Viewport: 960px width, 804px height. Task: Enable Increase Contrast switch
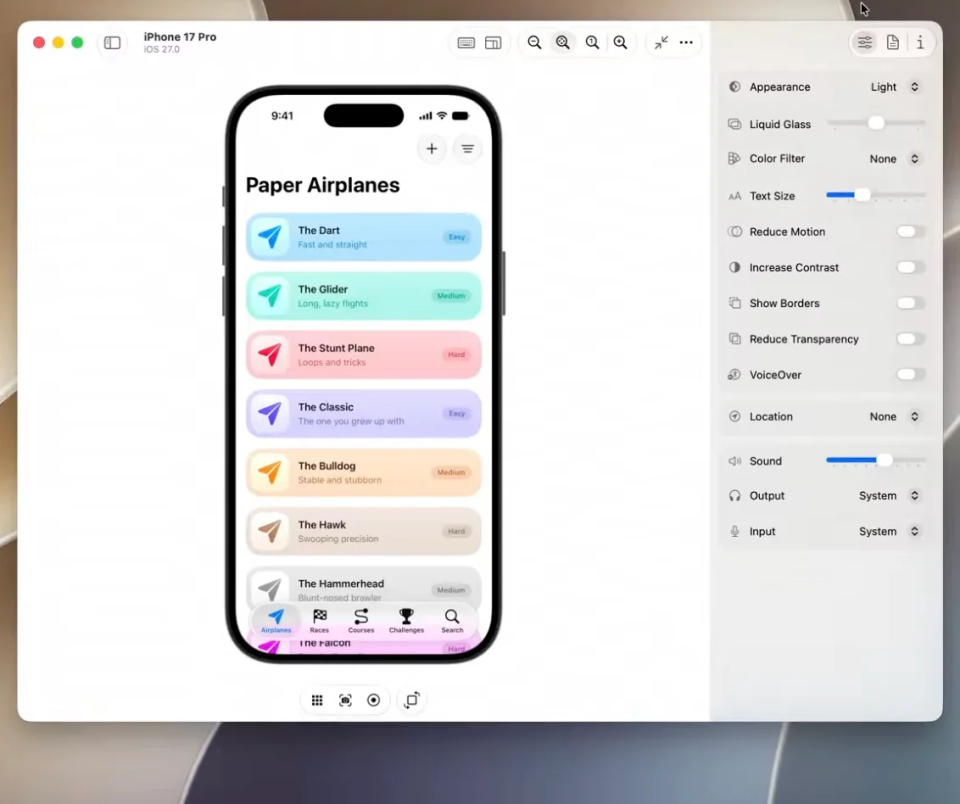point(910,267)
